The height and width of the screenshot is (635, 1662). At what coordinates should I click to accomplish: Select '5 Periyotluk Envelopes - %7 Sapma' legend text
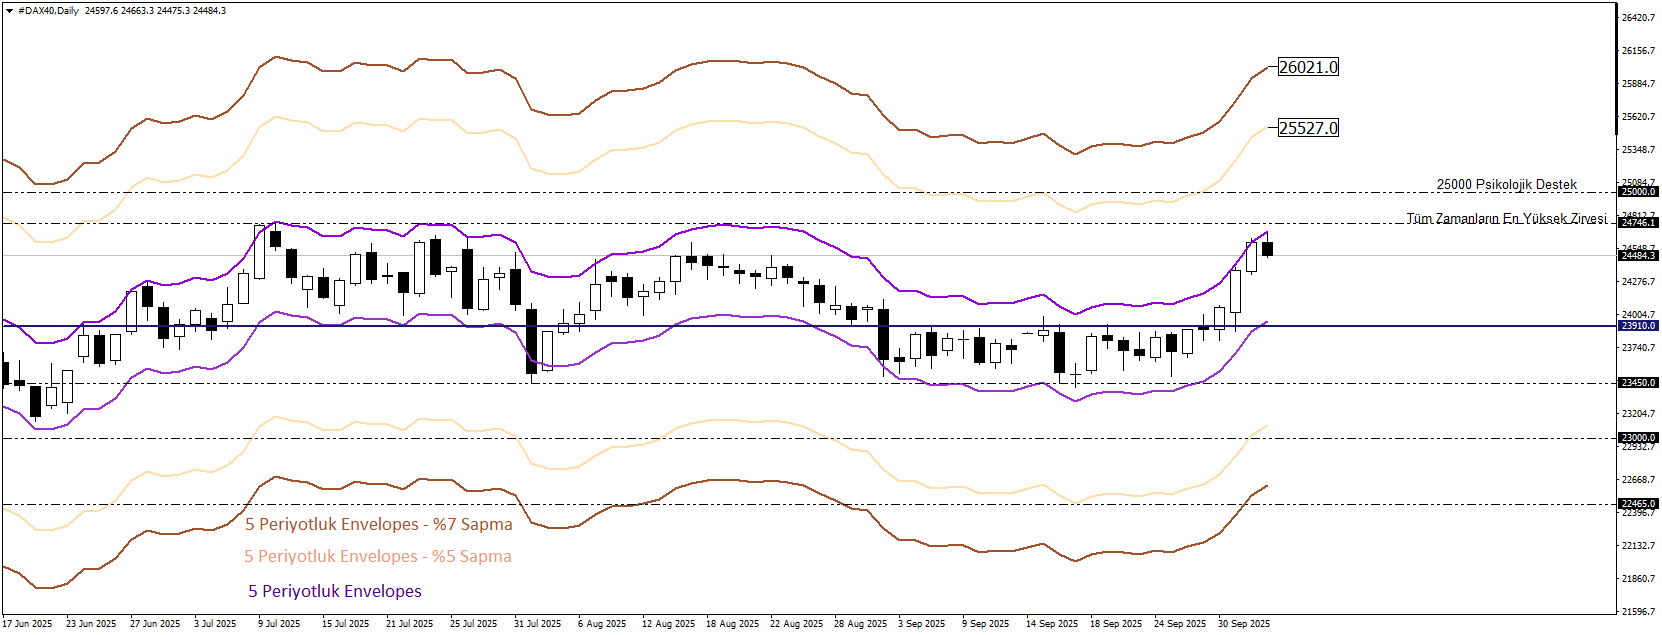pos(378,524)
